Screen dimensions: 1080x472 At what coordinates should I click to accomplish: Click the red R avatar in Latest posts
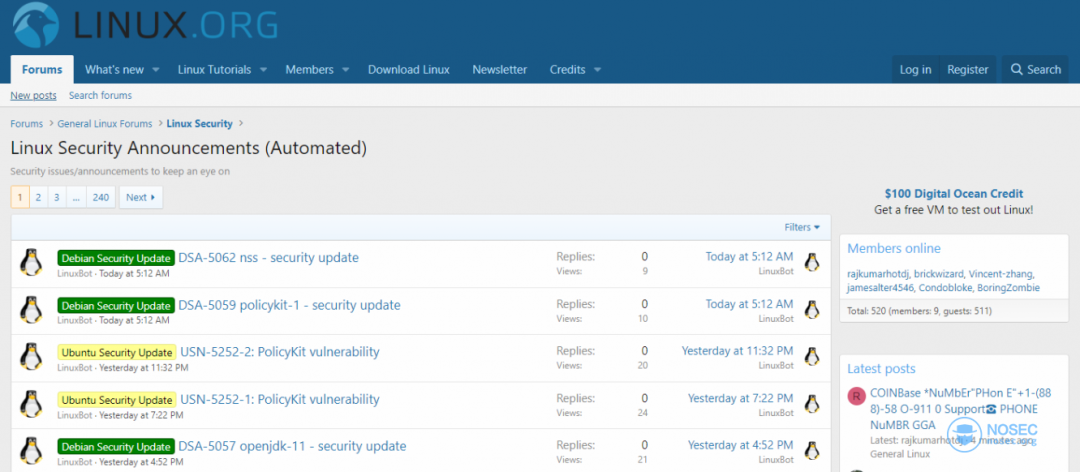856,396
